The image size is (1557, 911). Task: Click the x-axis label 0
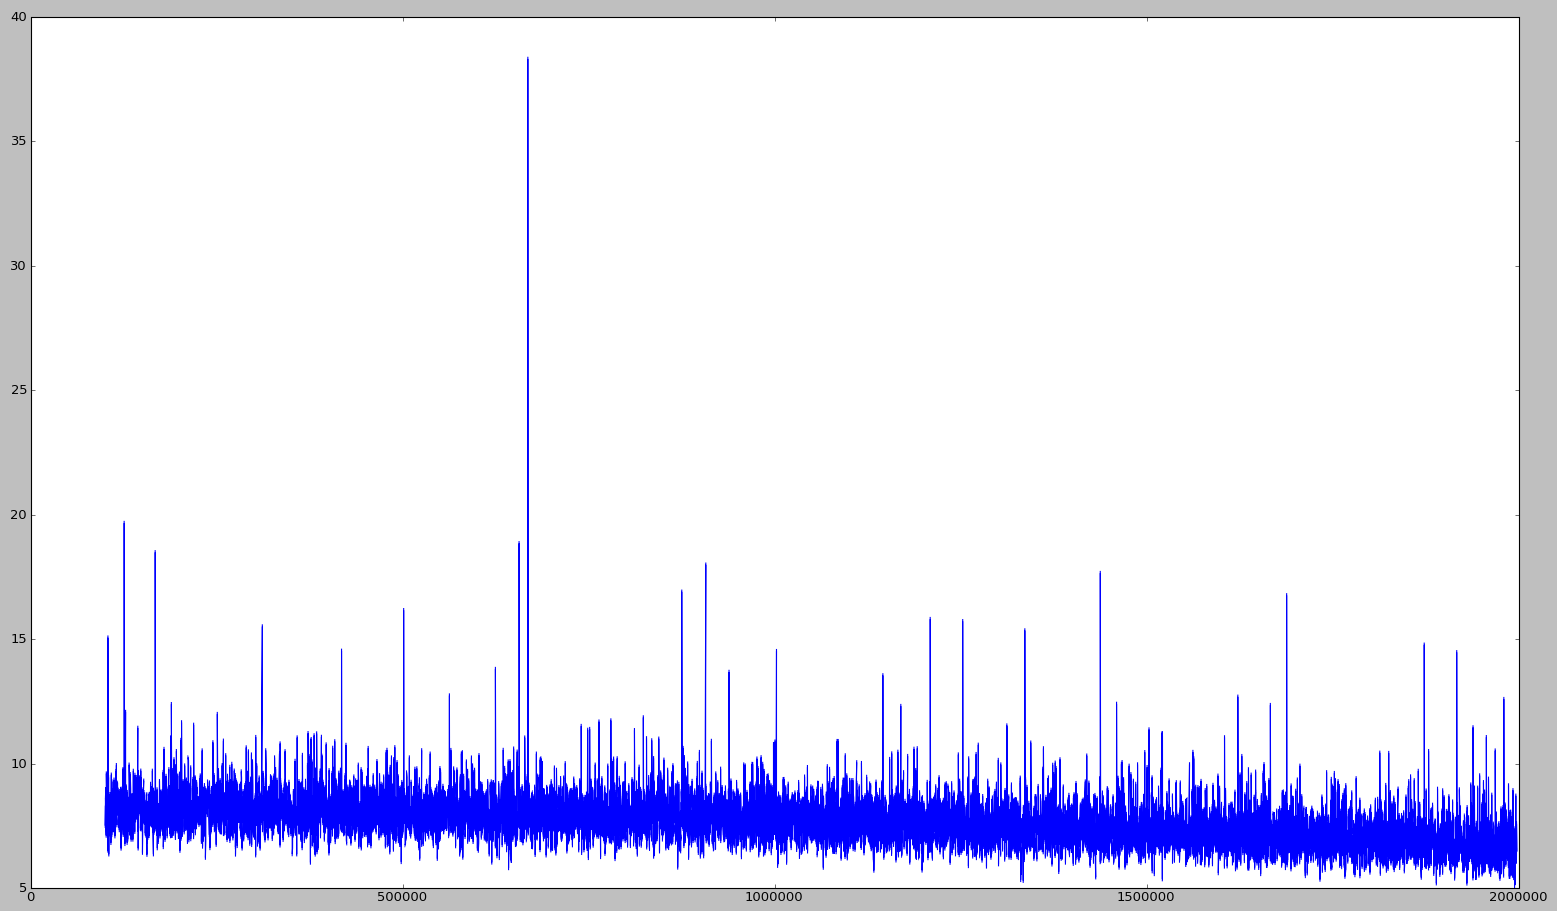click(31, 900)
